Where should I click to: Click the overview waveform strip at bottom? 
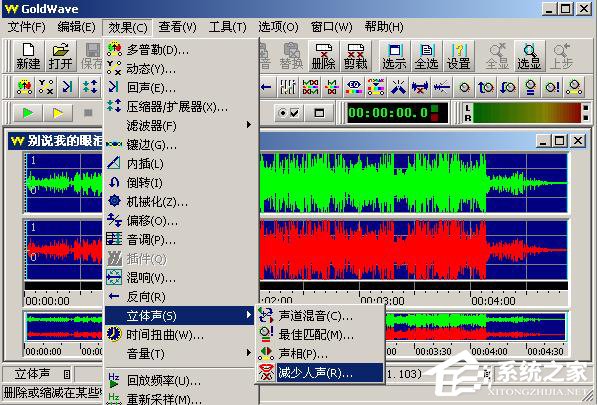tap(475, 326)
